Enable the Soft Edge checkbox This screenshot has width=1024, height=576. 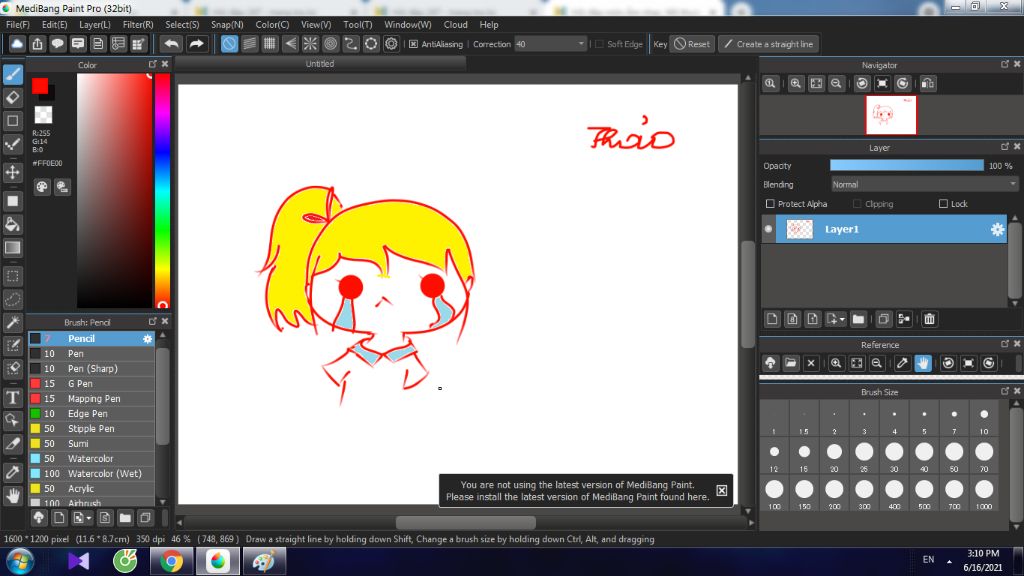click(599, 44)
